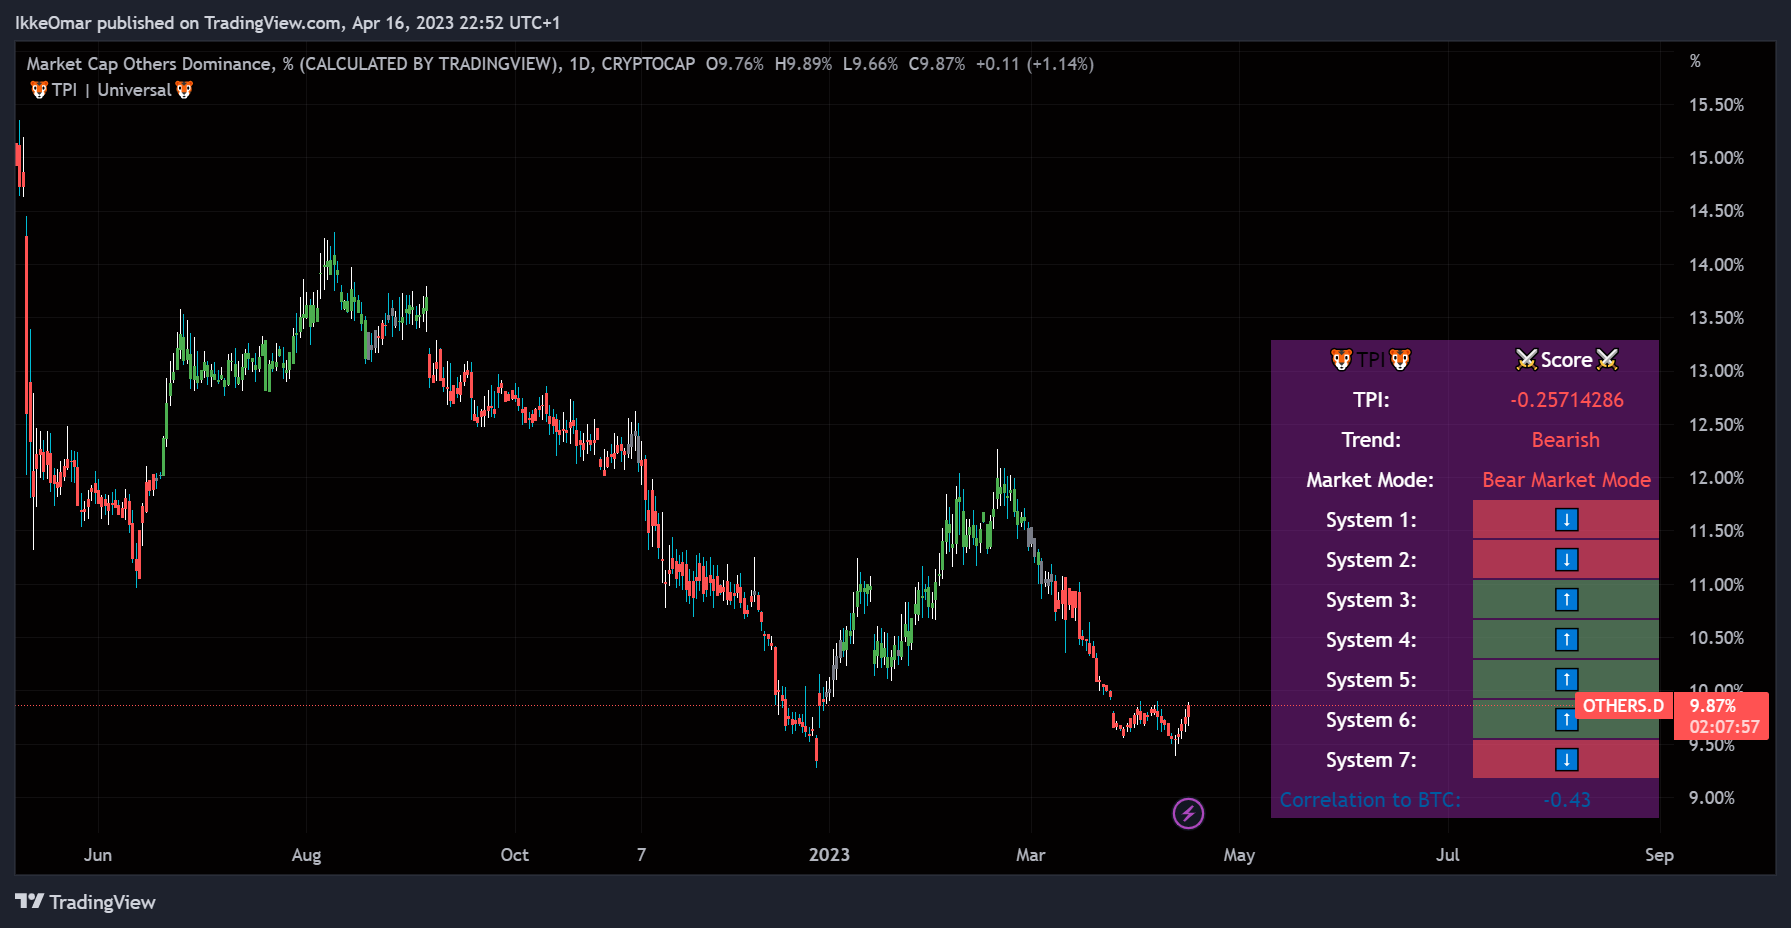Click the -0.43 correlation value
Viewport: 1791px width, 928px height.
[x=1566, y=800]
